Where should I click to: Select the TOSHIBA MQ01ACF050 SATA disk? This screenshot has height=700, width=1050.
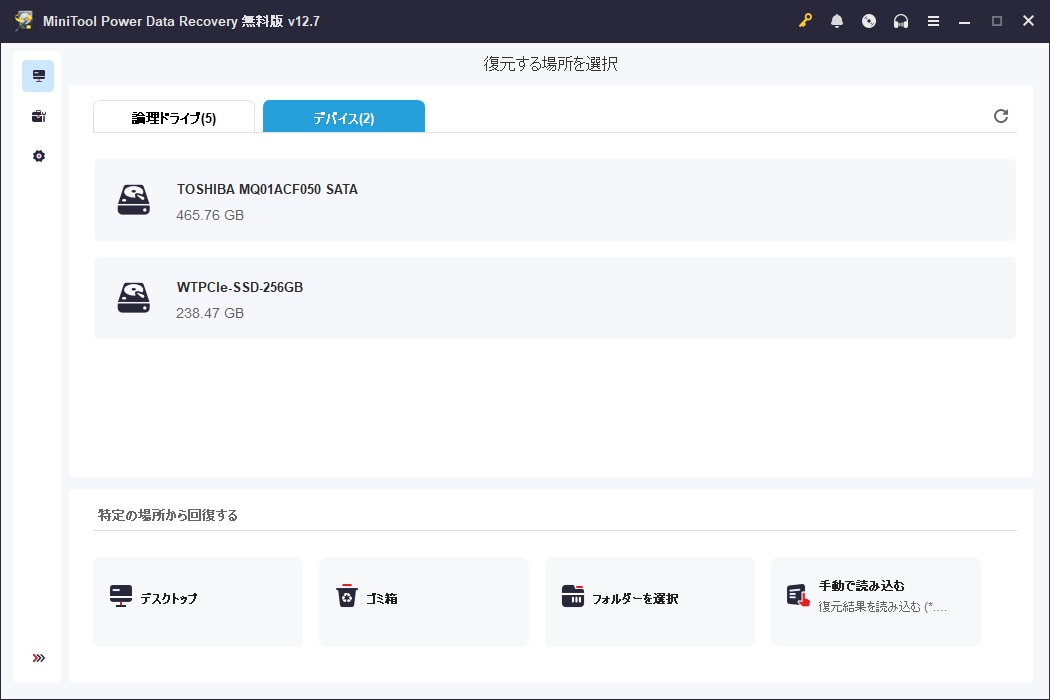(x=554, y=200)
